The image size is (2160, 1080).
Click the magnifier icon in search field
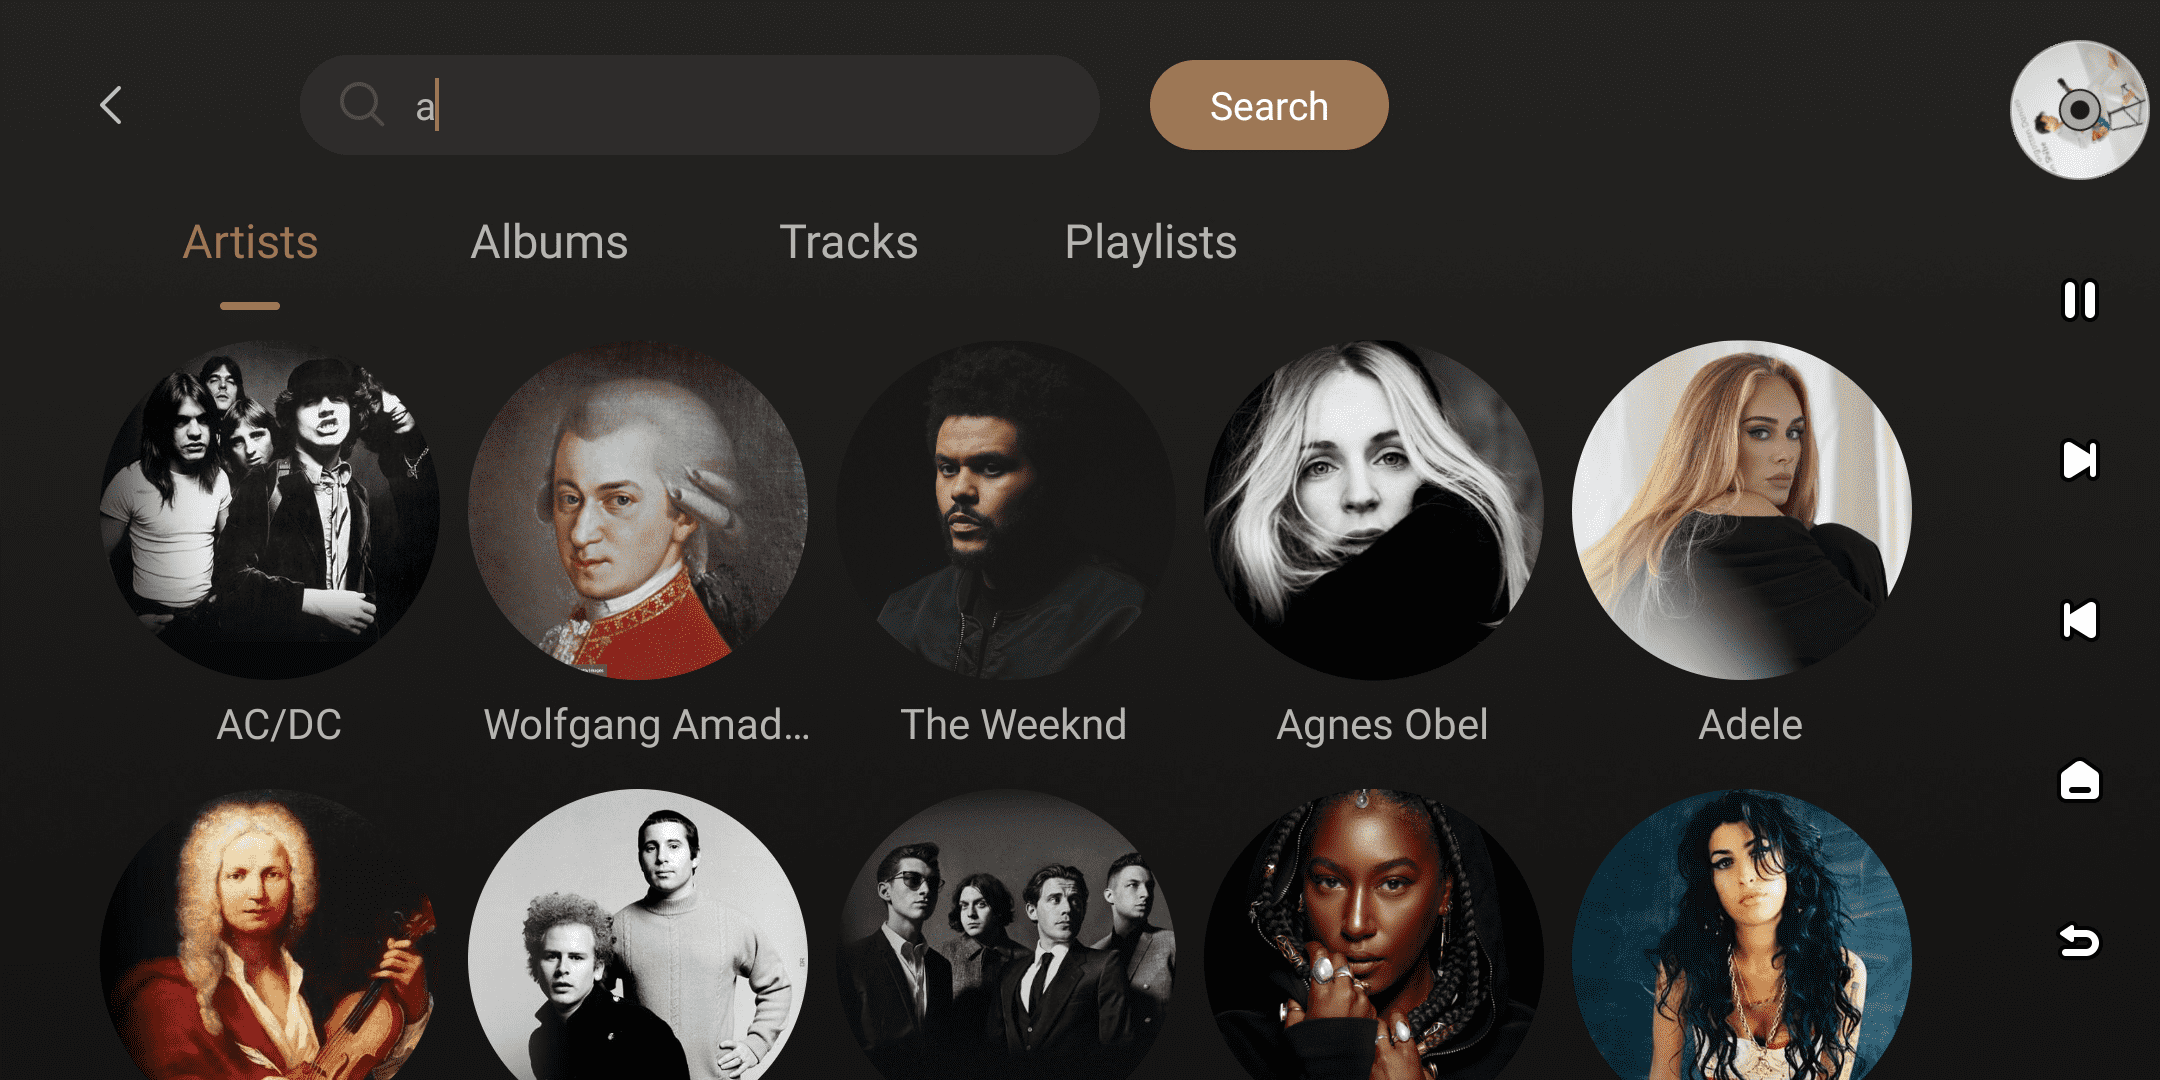click(361, 104)
